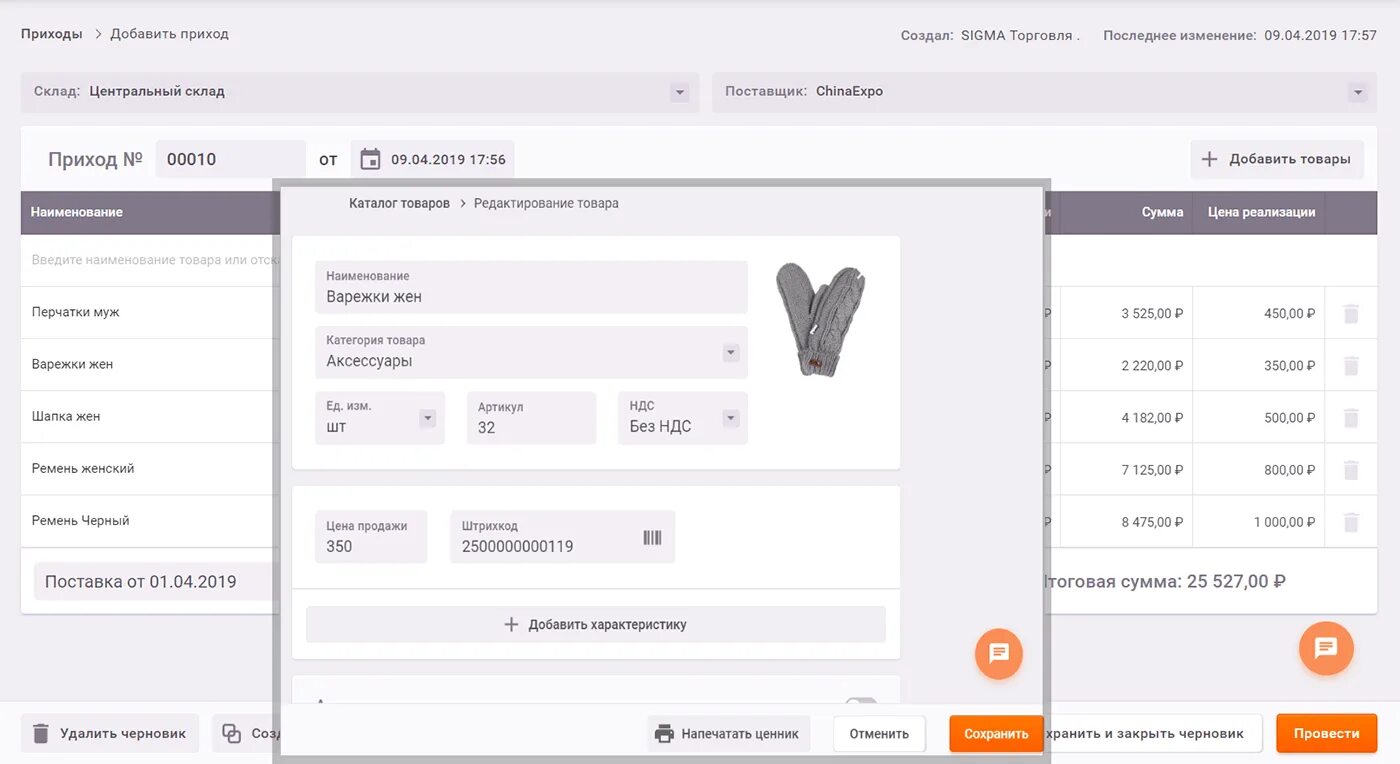Click the Наименование column header
This screenshot has width=1400, height=764.
(77, 212)
